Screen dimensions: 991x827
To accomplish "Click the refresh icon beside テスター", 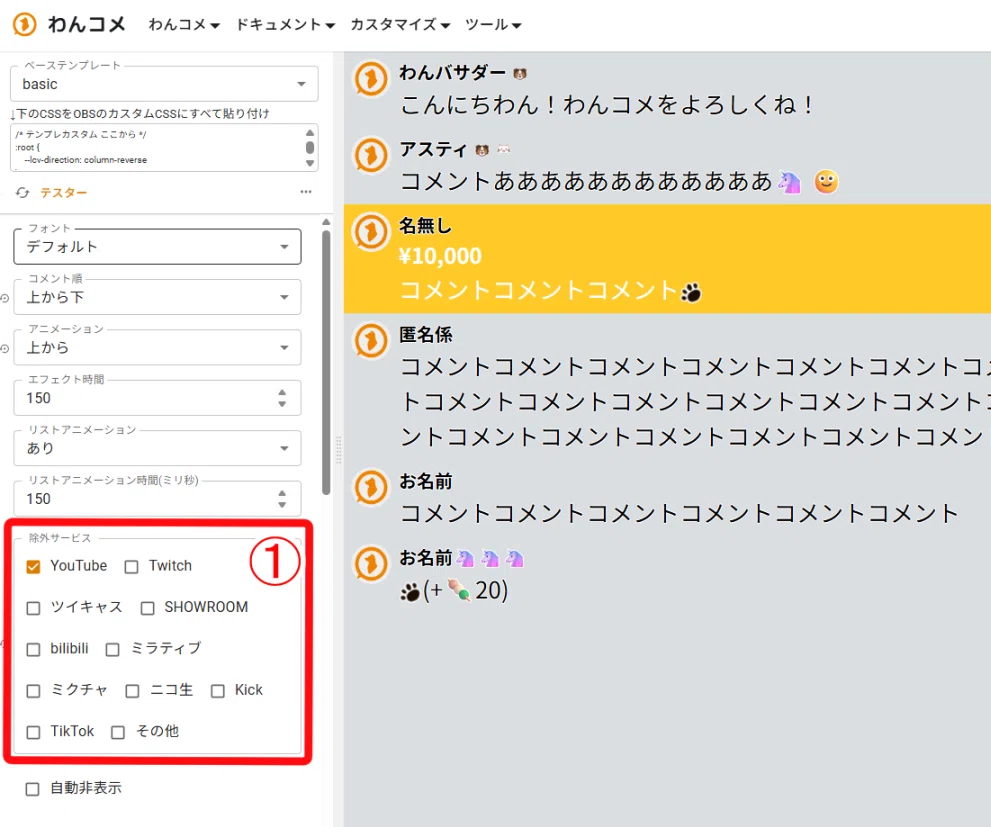I will click(x=23, y=193).
